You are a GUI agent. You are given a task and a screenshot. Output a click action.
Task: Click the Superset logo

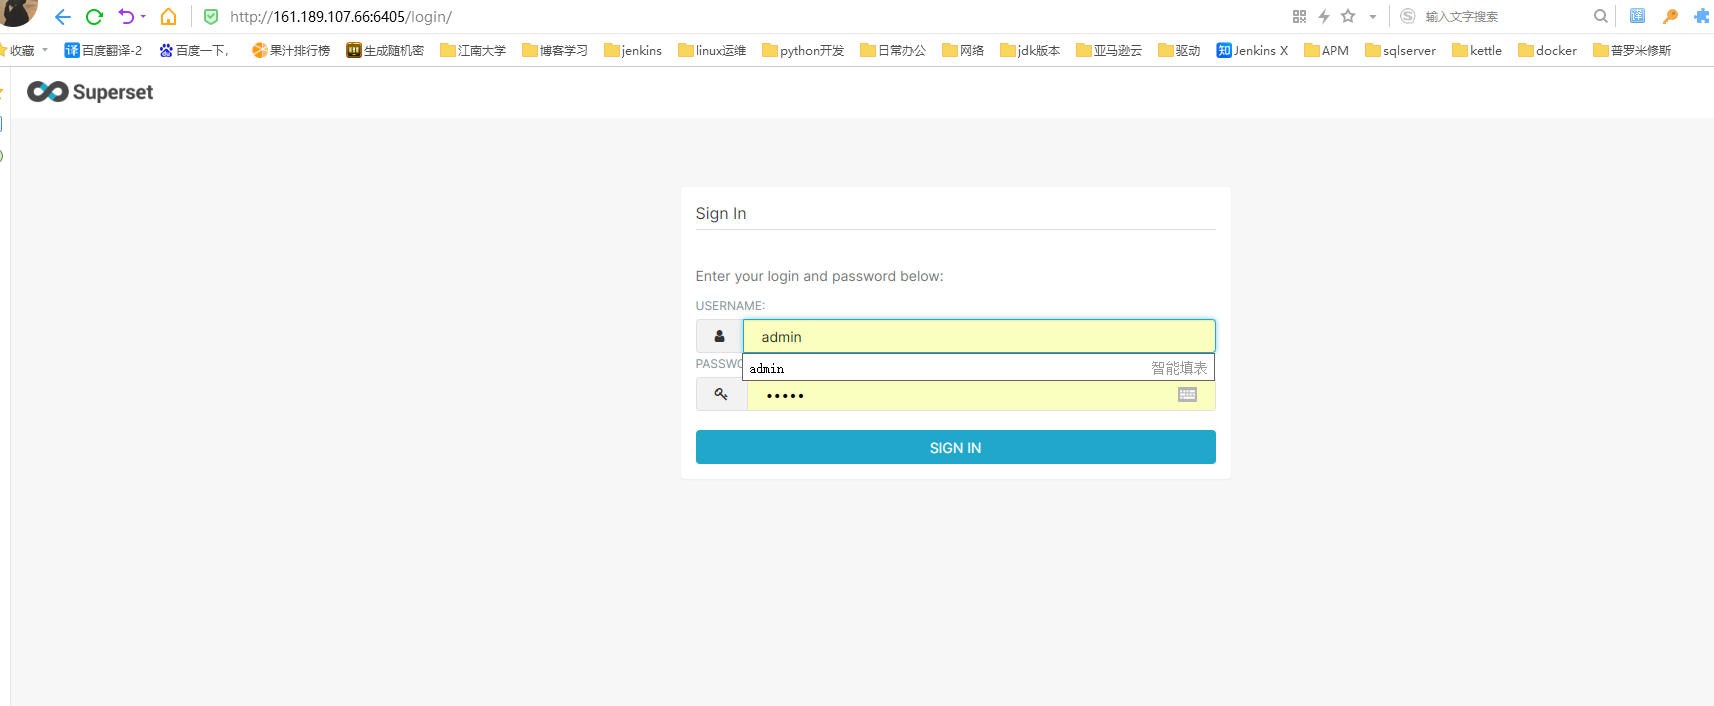90,92
